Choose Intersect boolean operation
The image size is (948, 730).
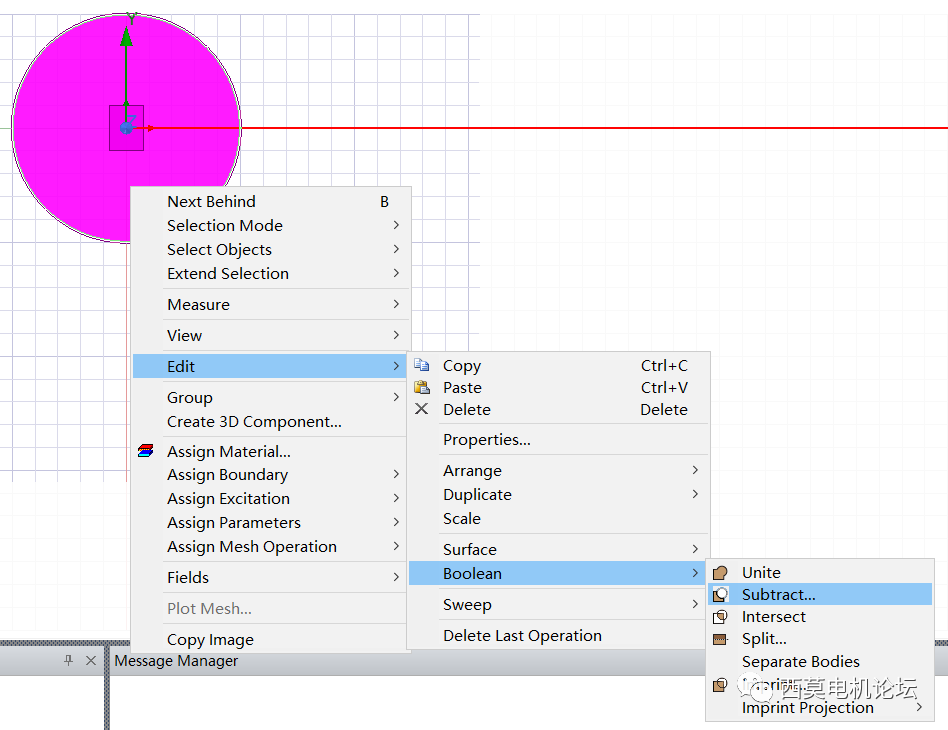pos(820,617)
